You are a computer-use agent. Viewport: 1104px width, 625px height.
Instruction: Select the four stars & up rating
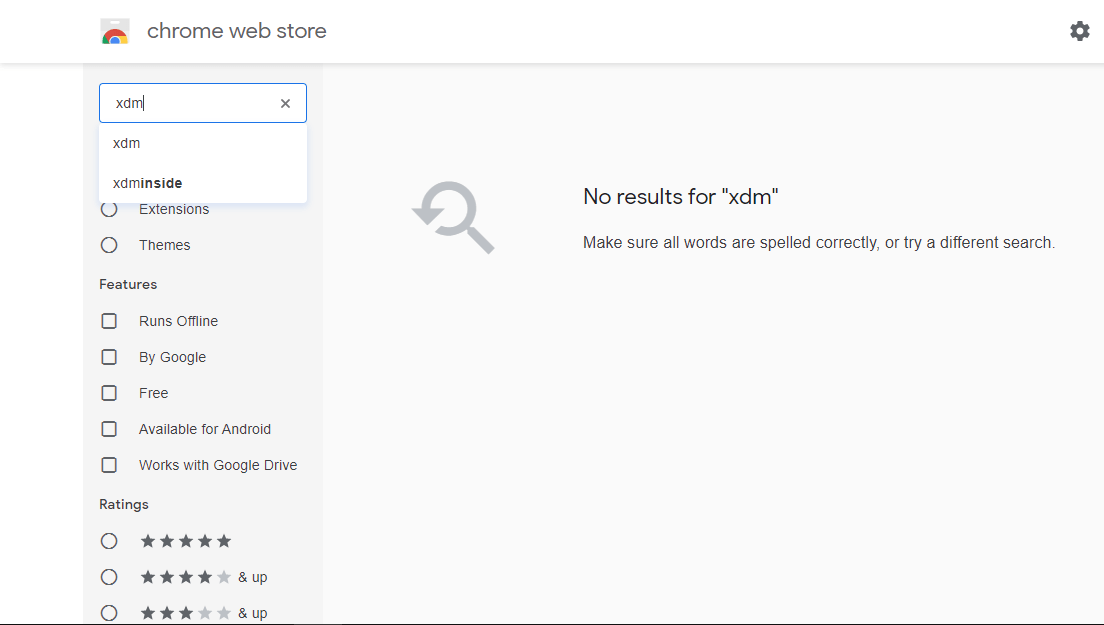[109, 576]
